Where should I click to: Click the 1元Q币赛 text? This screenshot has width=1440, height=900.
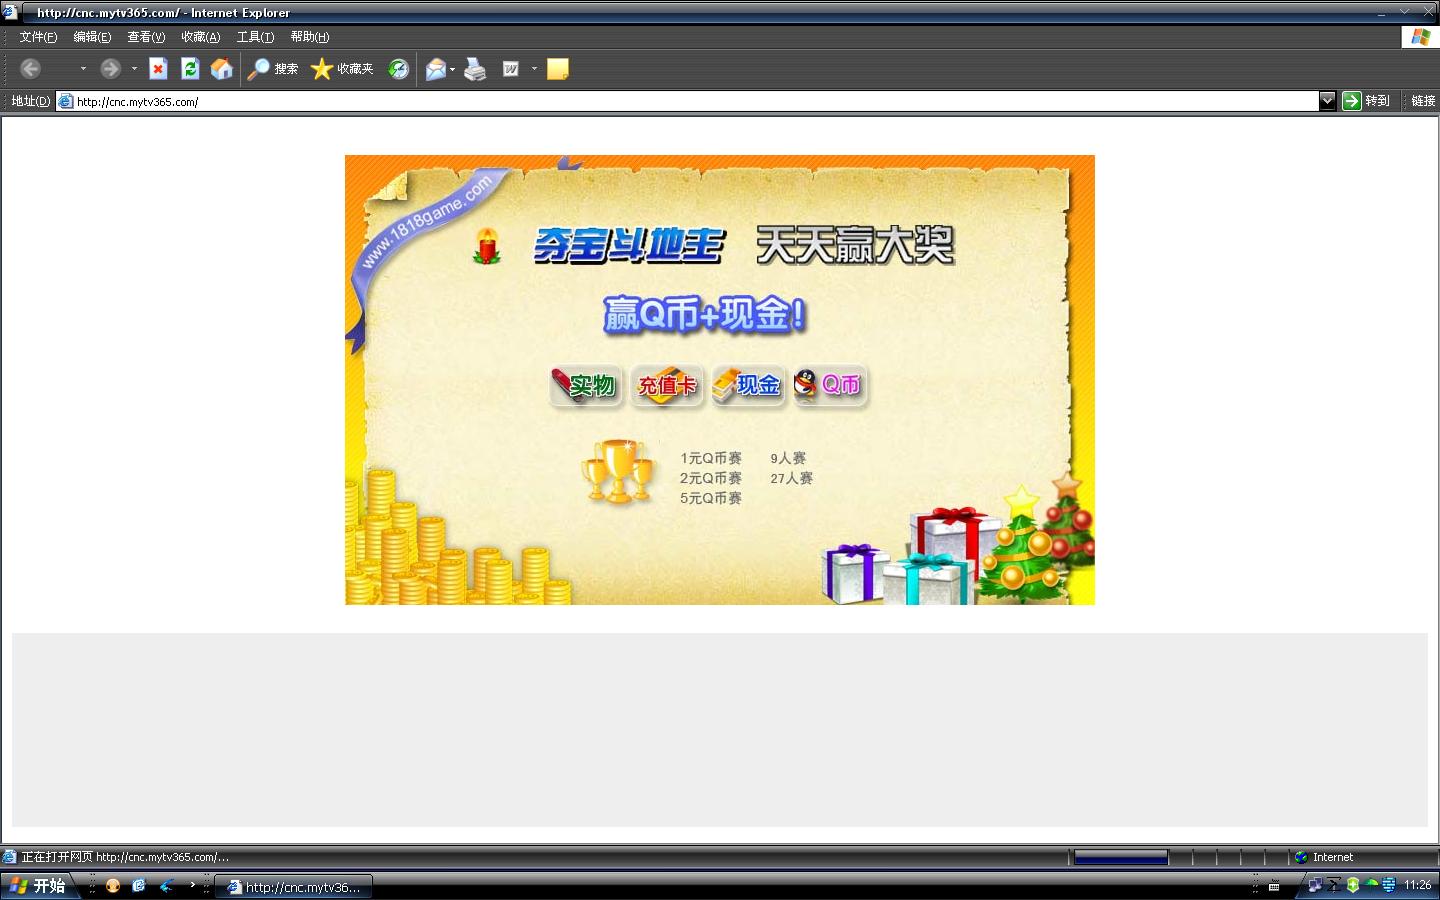(x=711, y=458)
